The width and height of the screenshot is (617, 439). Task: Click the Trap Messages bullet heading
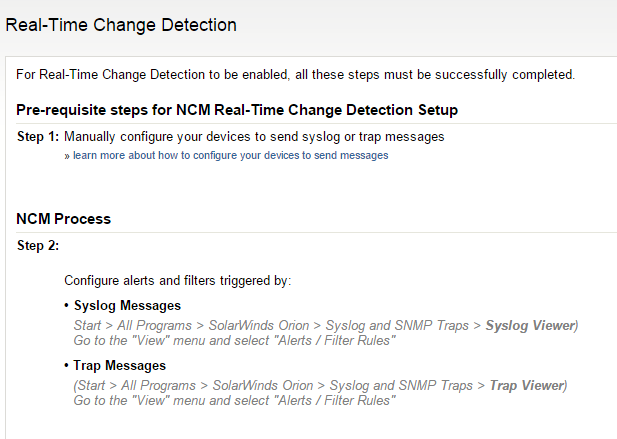tap(120, 365)
